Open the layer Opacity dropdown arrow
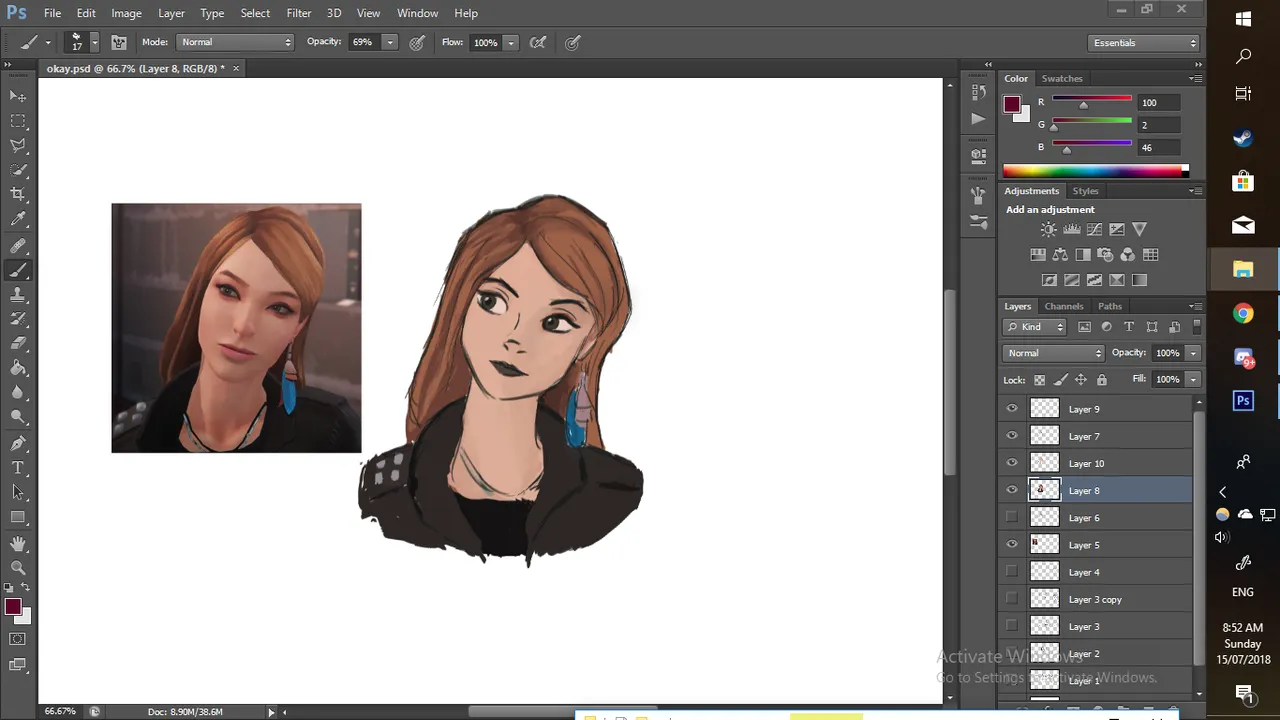1280x720 pixels. click(1193, 353)
